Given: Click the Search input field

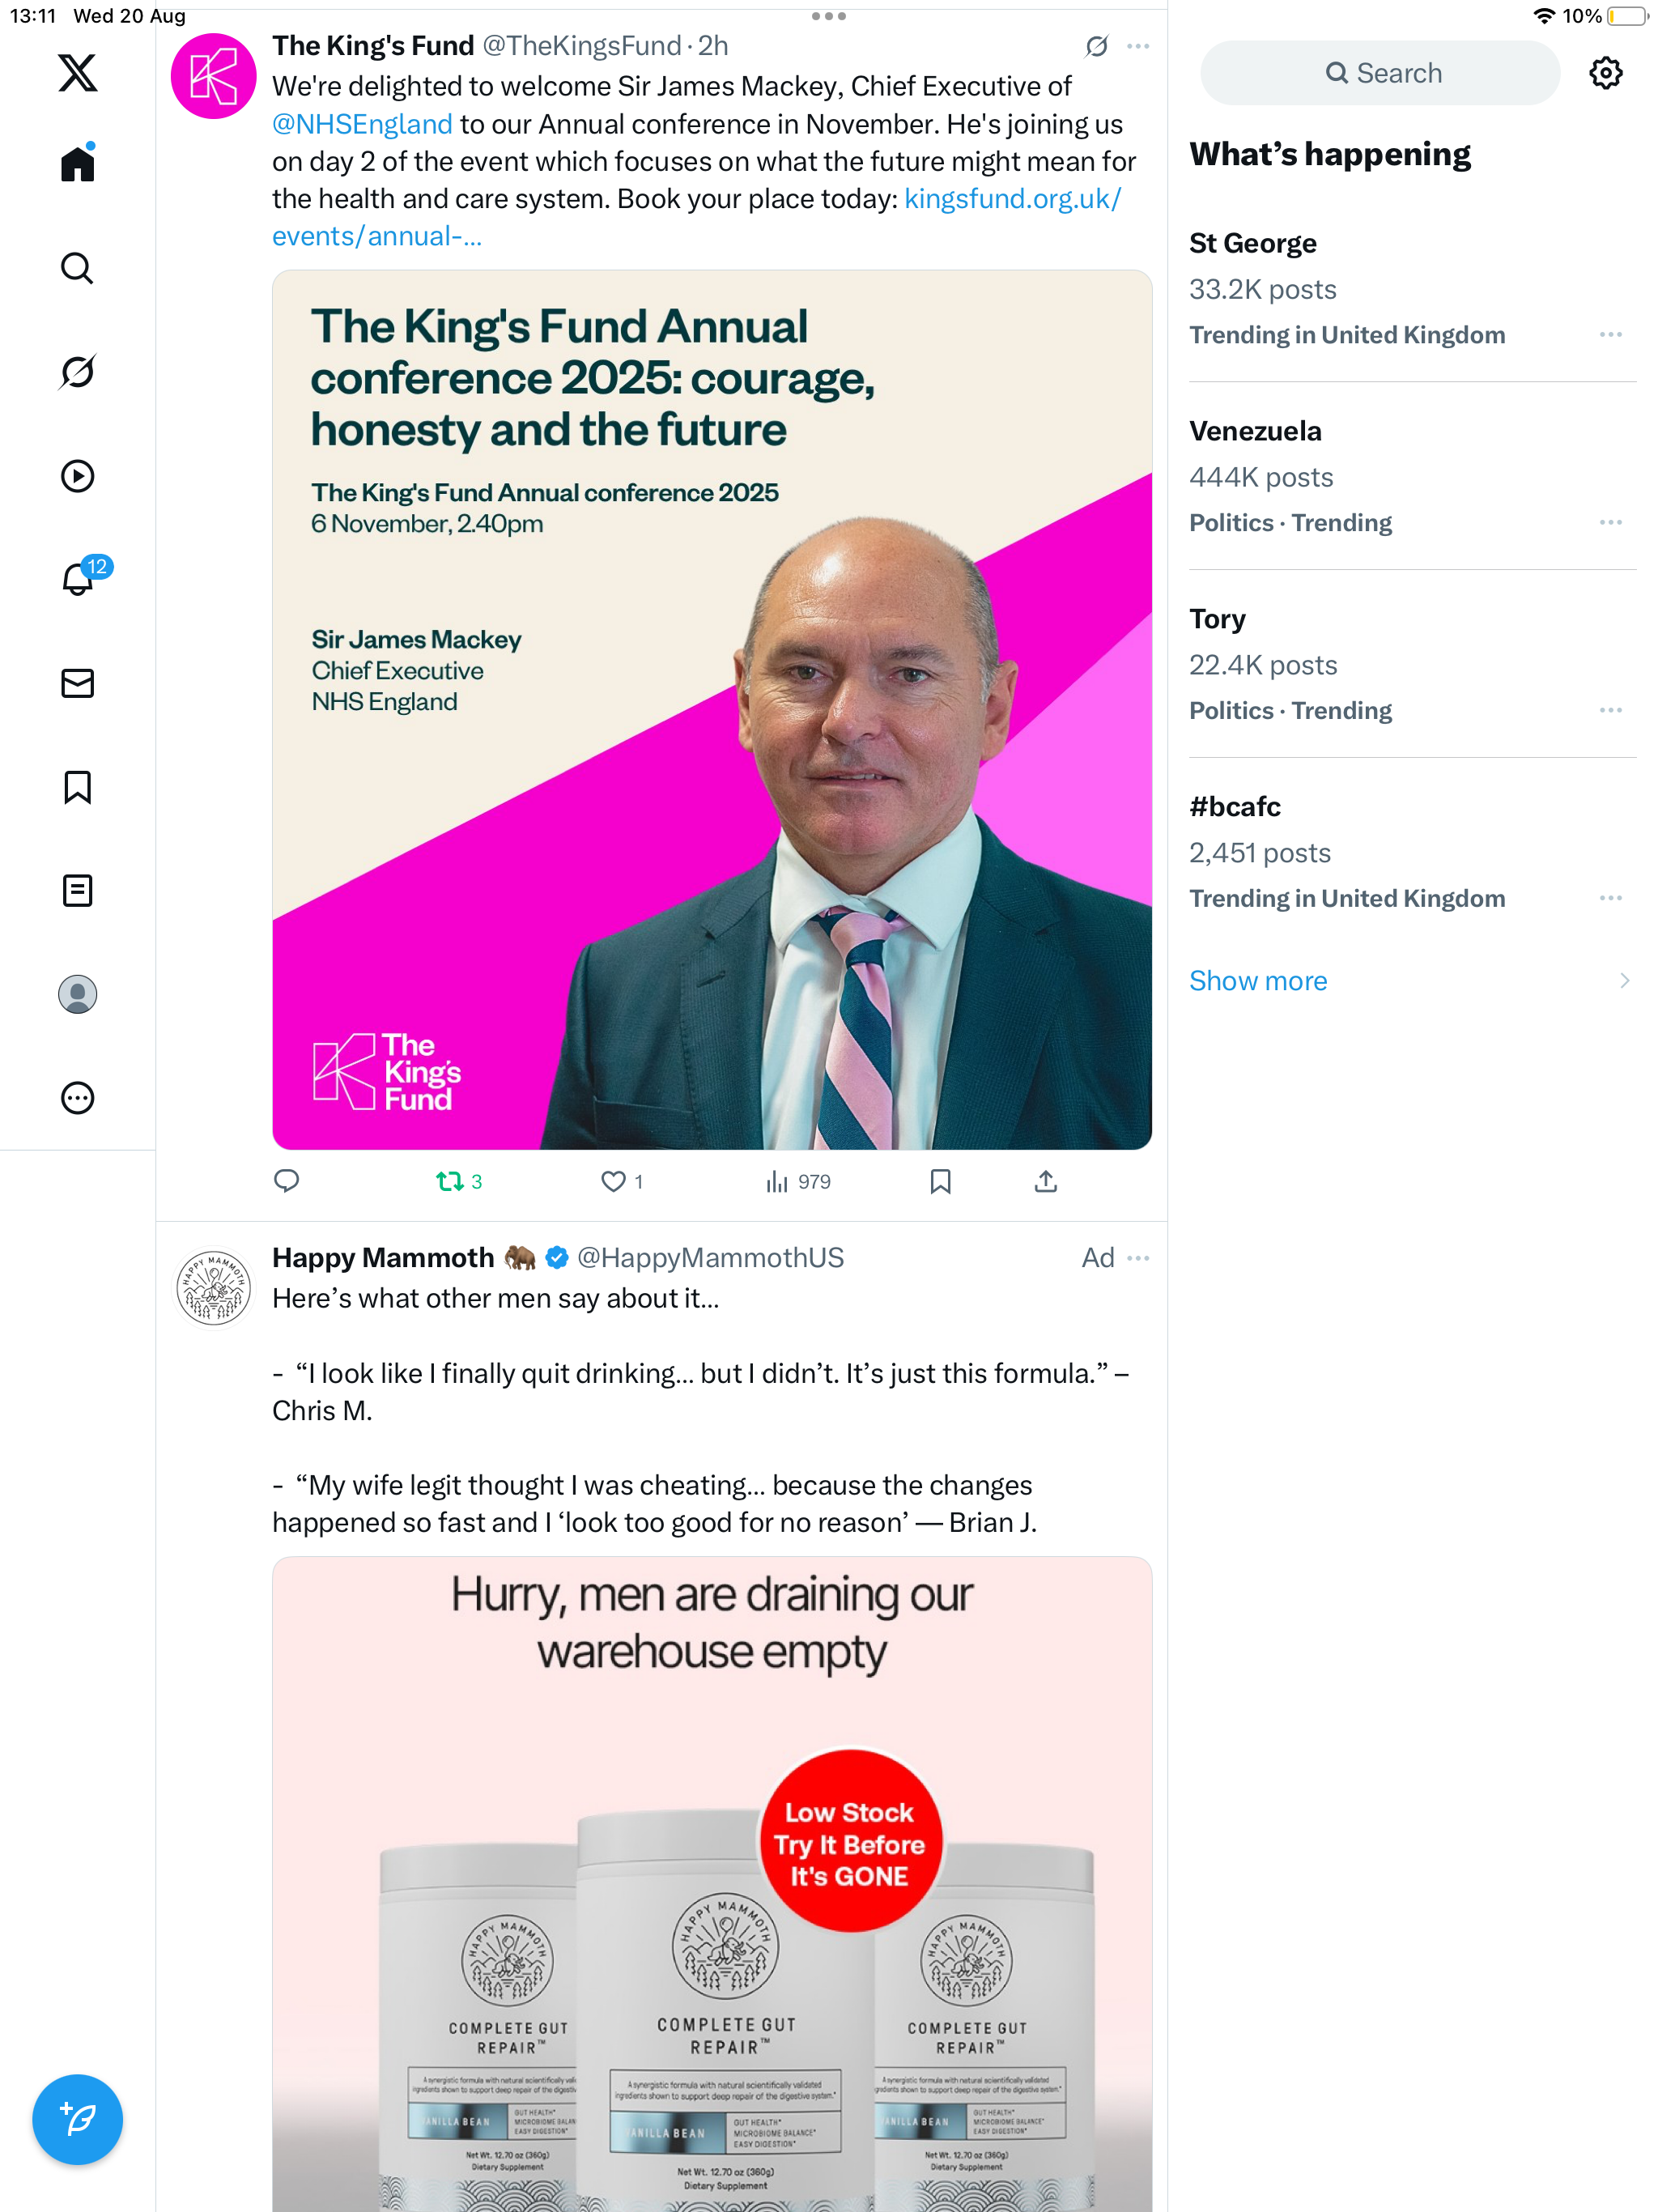Looking at the screenshot, I should coord(1380,73).
